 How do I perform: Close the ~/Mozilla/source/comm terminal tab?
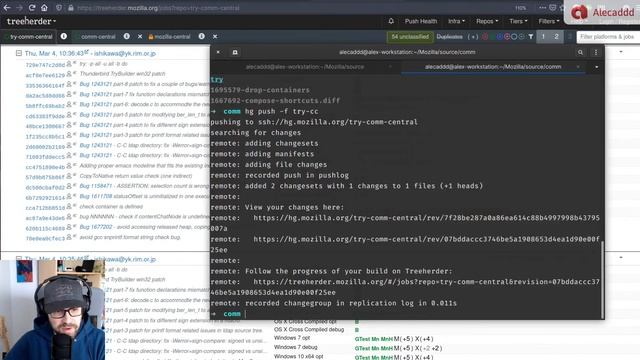[x=578, y=67]
